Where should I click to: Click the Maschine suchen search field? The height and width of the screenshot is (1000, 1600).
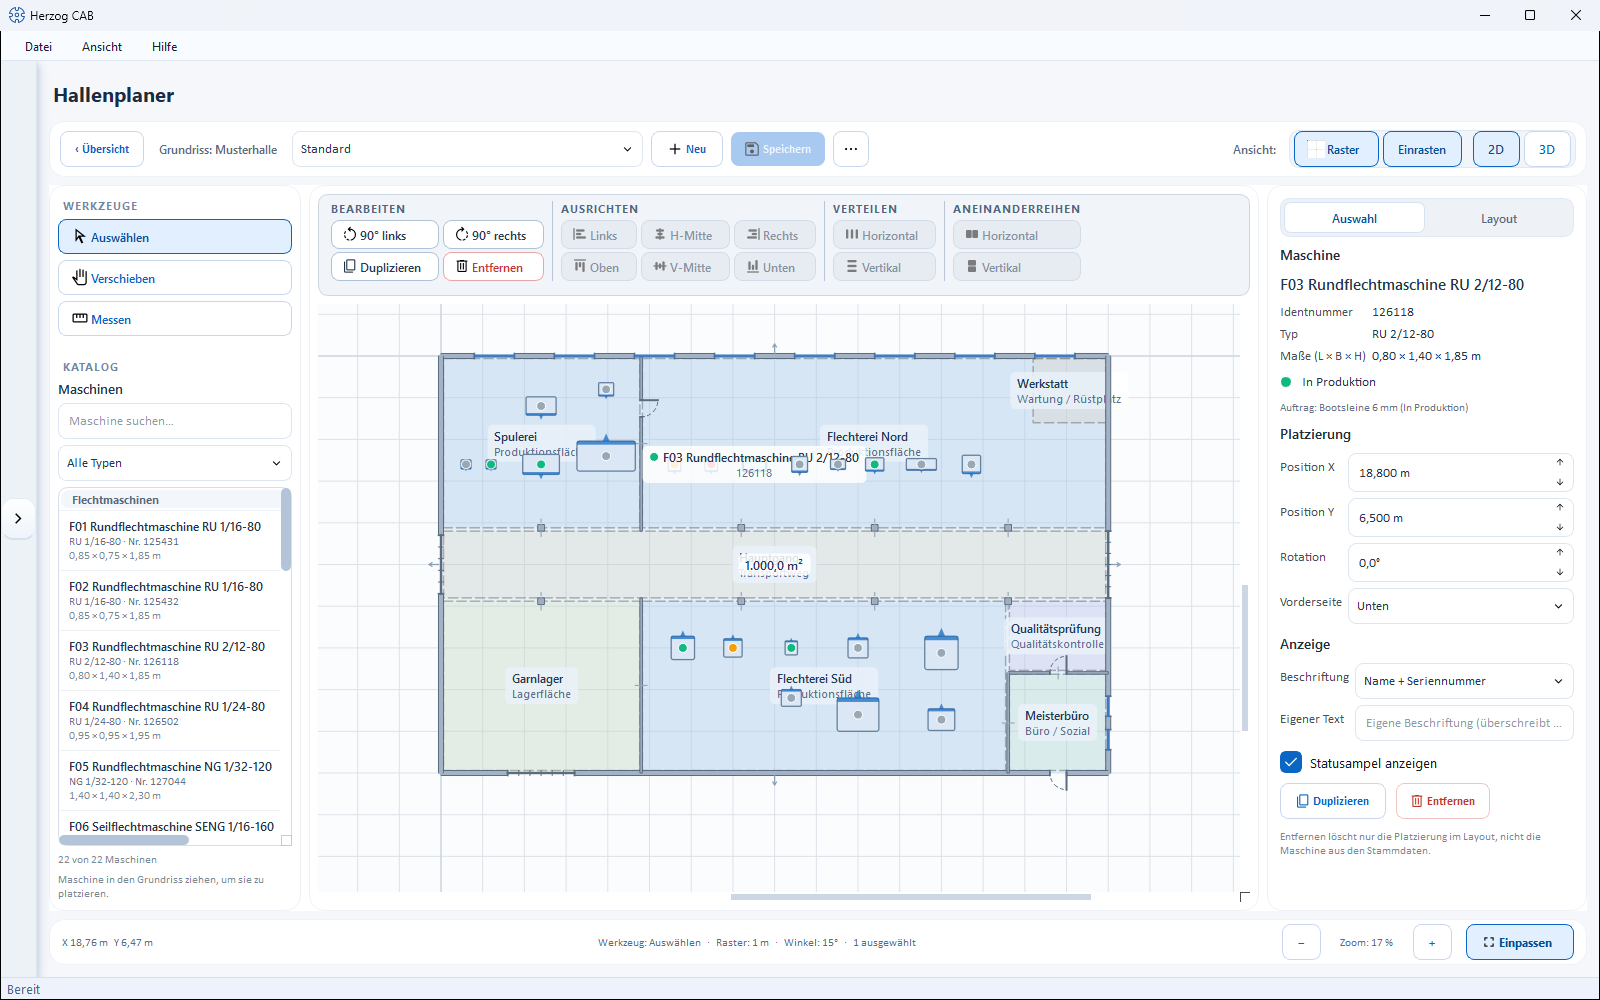175,421
